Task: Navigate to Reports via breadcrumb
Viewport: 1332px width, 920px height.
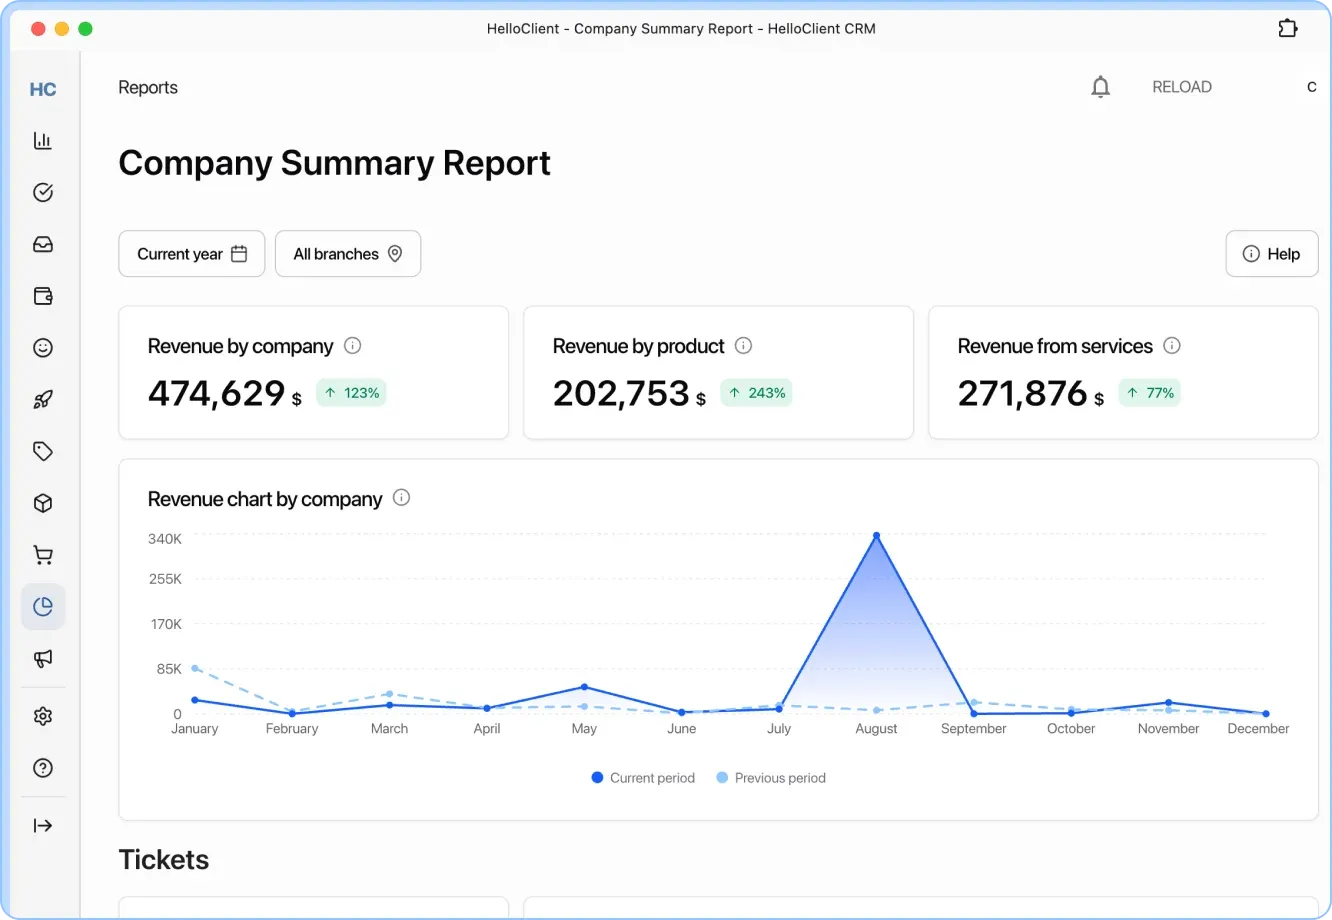Action: [148, 87]
